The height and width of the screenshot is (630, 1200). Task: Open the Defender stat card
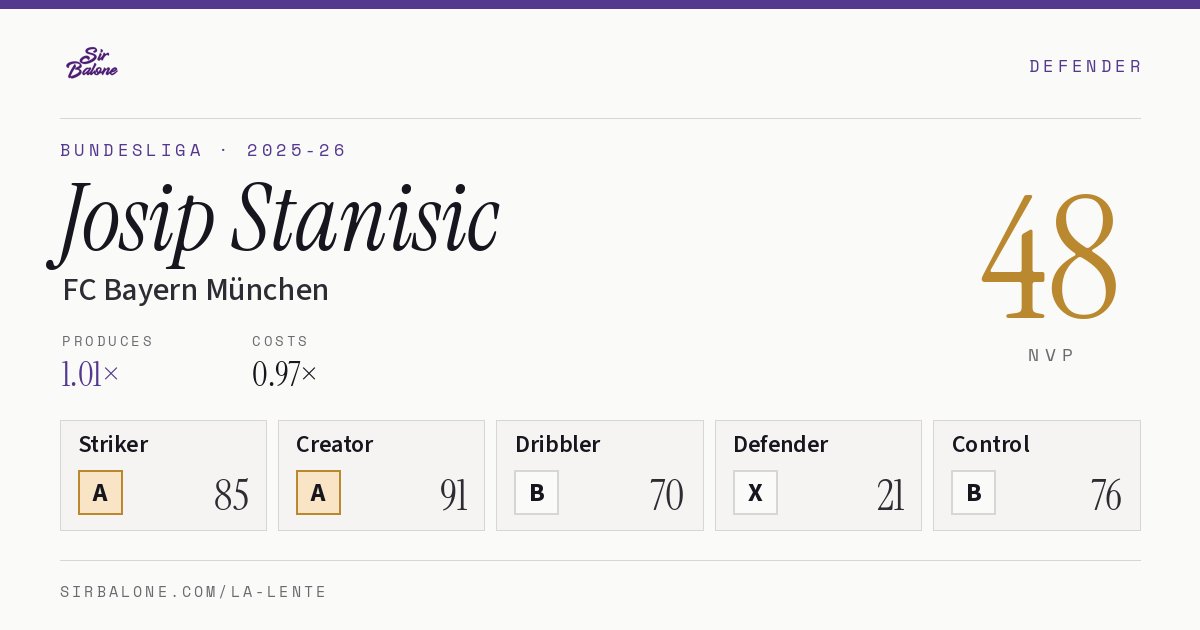pos(818,475)
